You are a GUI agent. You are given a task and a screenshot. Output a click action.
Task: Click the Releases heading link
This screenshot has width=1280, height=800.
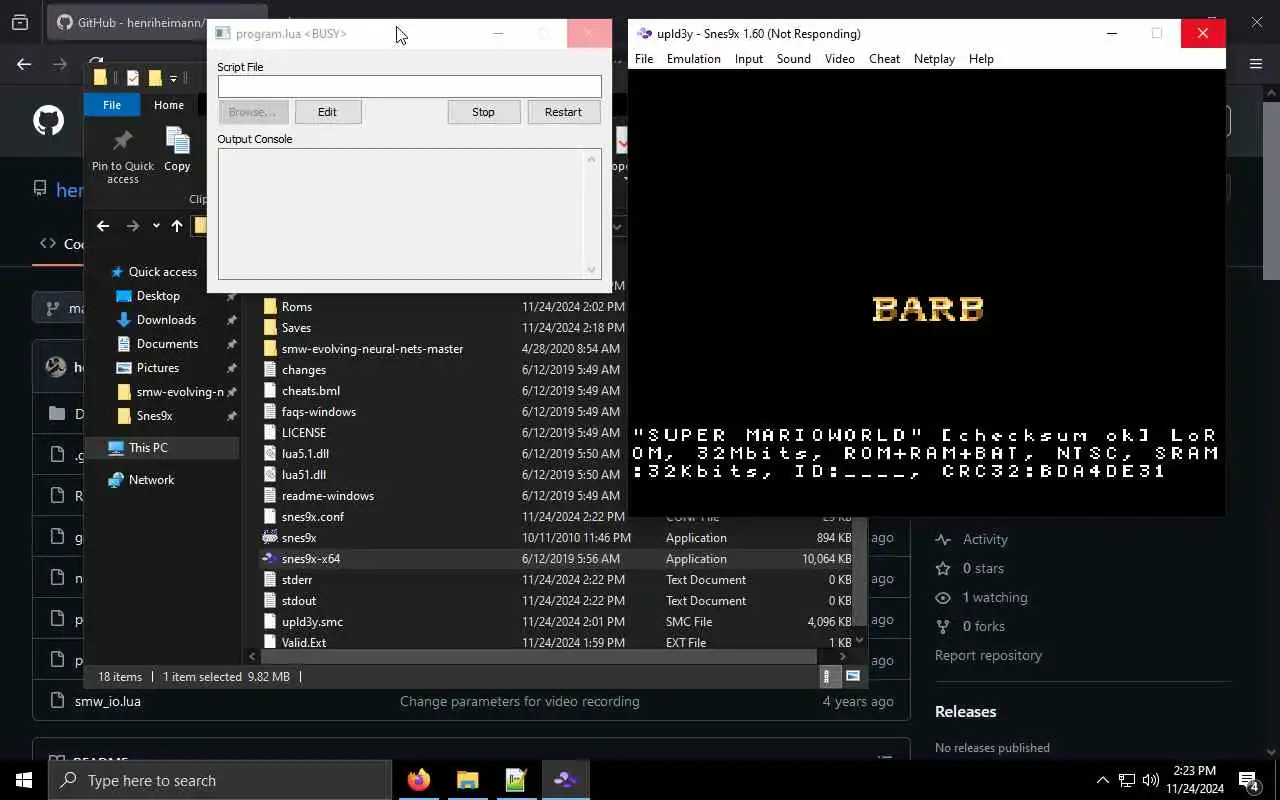point(965,712)
